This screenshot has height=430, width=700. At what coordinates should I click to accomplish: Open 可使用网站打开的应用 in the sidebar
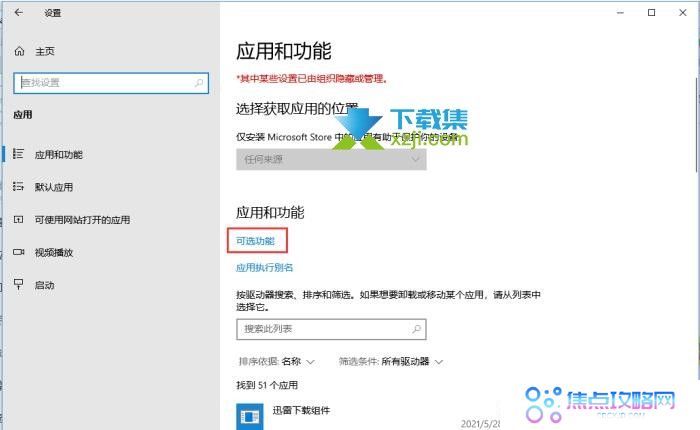83,220
